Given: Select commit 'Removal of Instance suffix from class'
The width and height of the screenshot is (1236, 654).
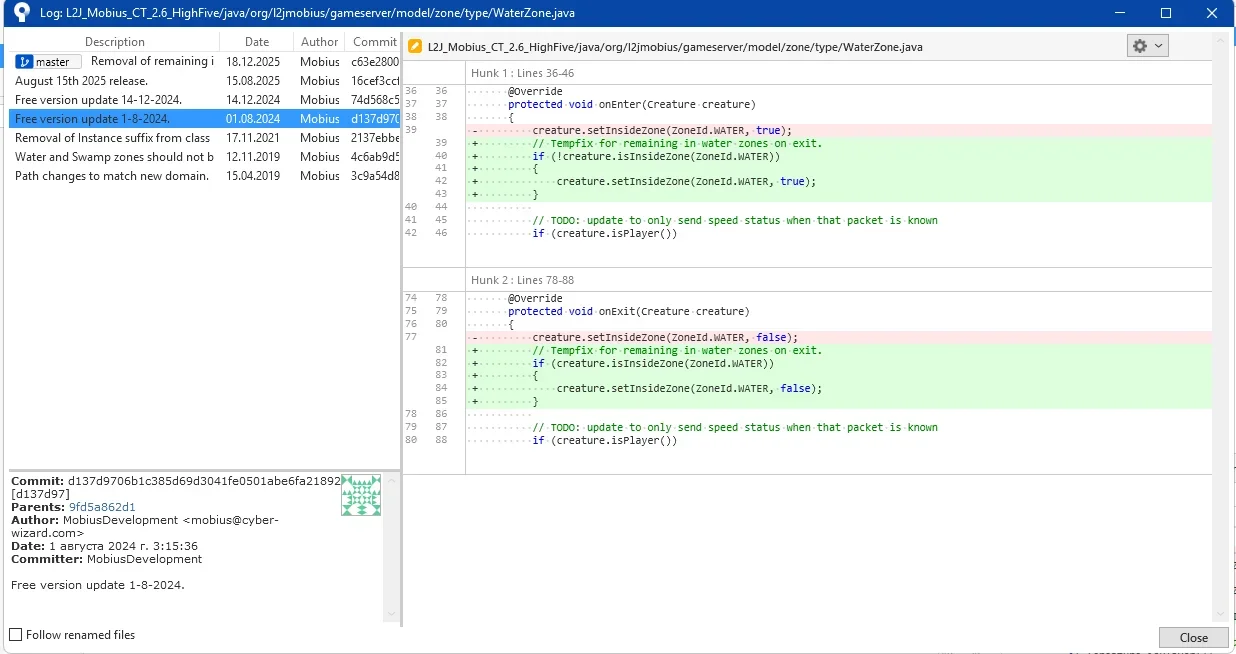Looking at the screenshot, I should [204, 138].
